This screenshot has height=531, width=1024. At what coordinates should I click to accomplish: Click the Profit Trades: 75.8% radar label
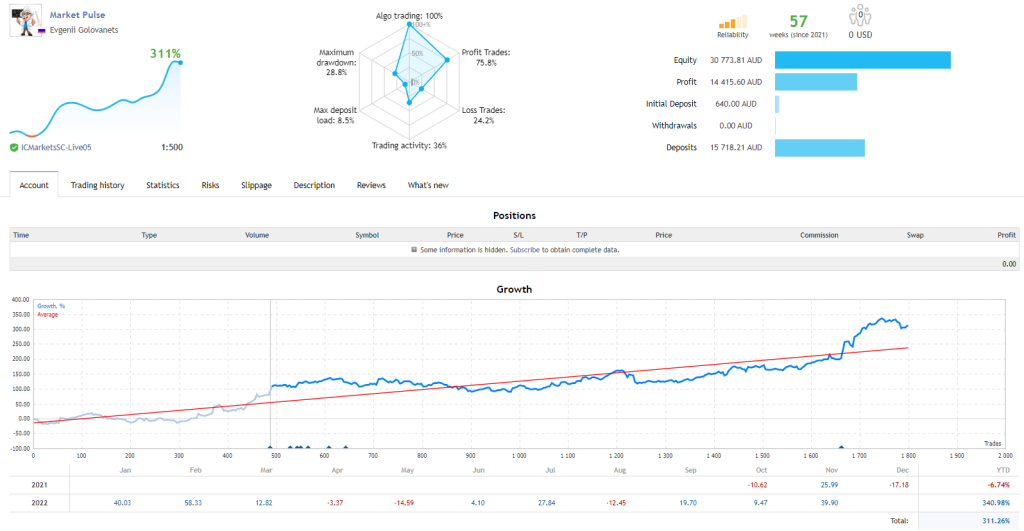486,57
